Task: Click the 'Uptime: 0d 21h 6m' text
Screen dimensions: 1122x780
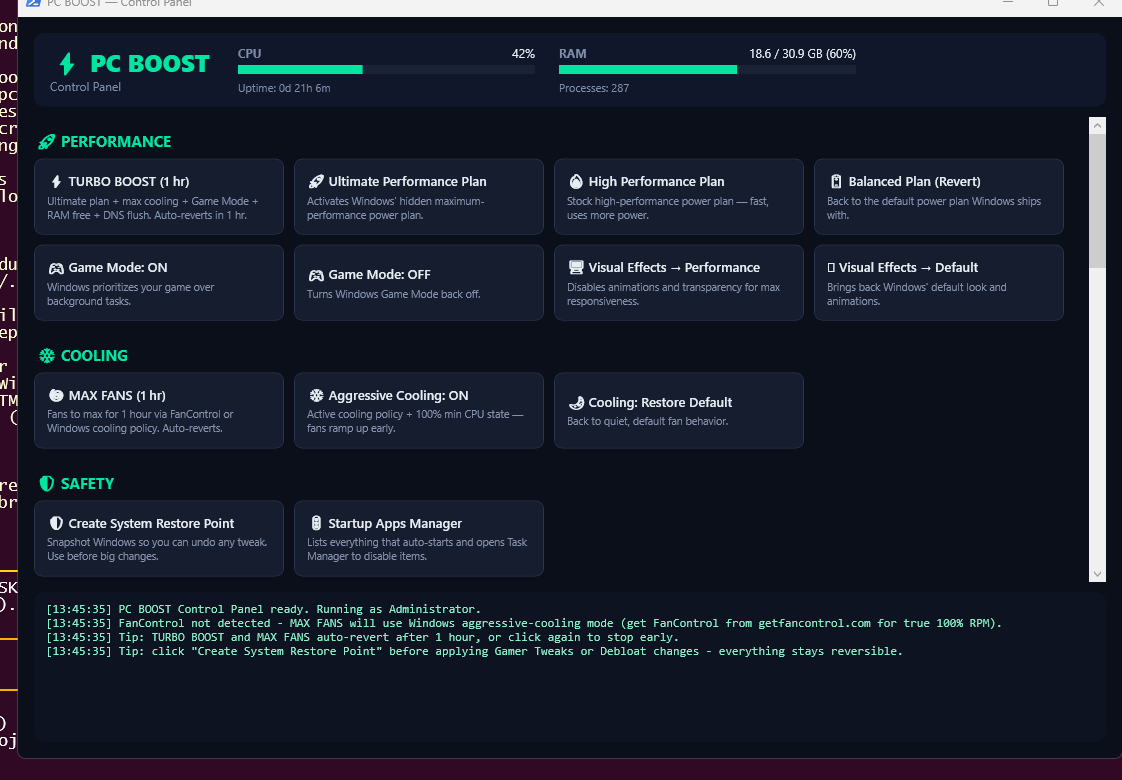Action: coord(284,88)
